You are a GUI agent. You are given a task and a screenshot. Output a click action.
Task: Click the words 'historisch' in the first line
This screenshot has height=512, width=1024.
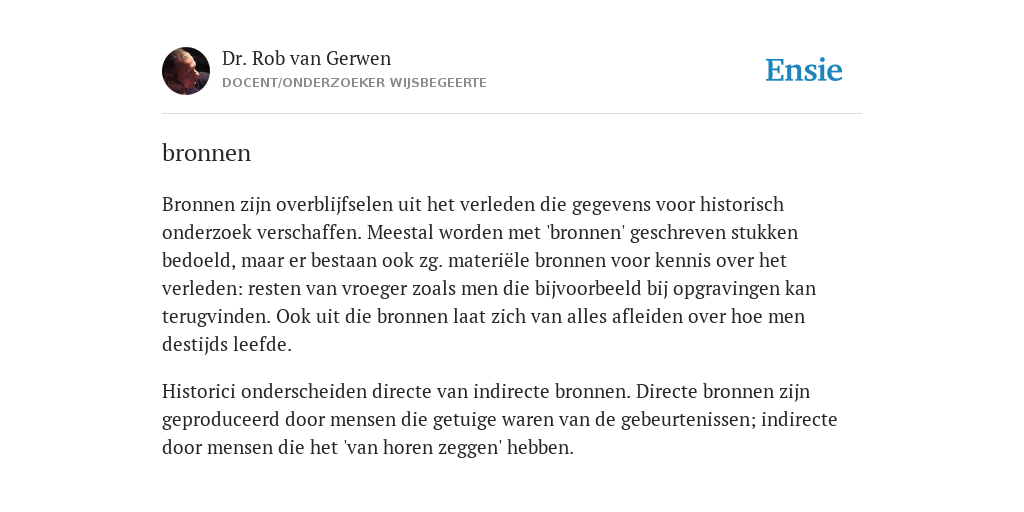tap(742, 204)
